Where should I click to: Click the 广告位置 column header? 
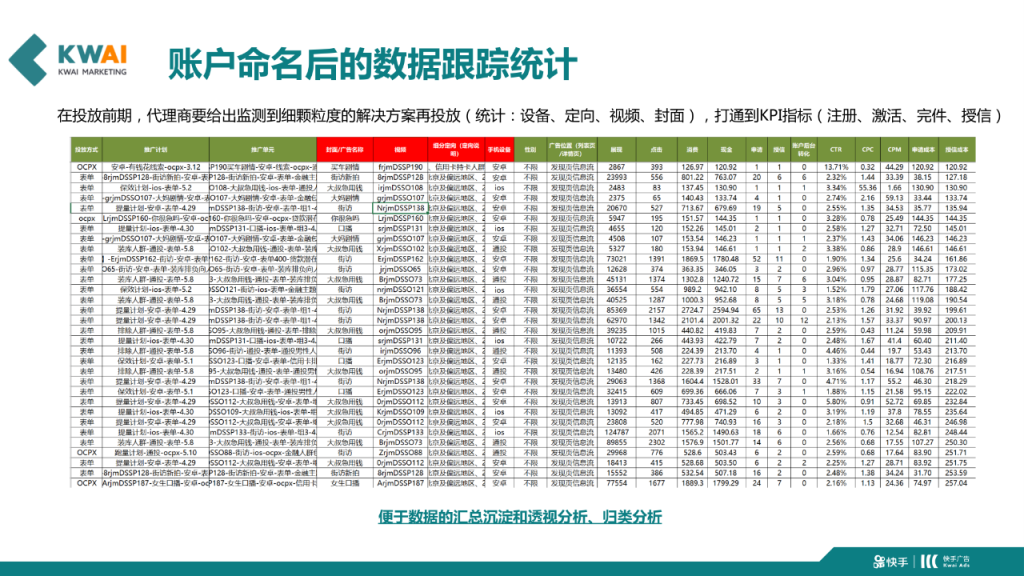tap(571, 150)
